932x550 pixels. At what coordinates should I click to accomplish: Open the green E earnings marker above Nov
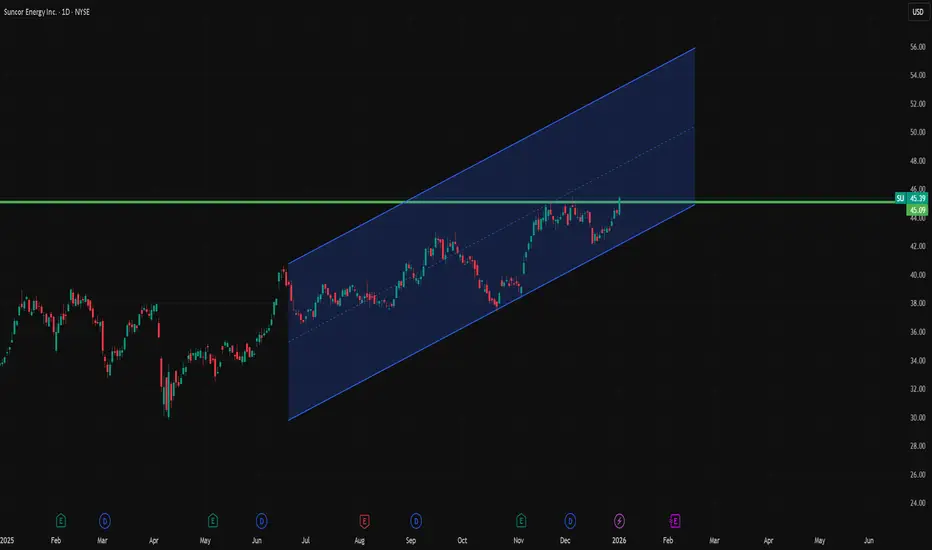pos(521,521)
